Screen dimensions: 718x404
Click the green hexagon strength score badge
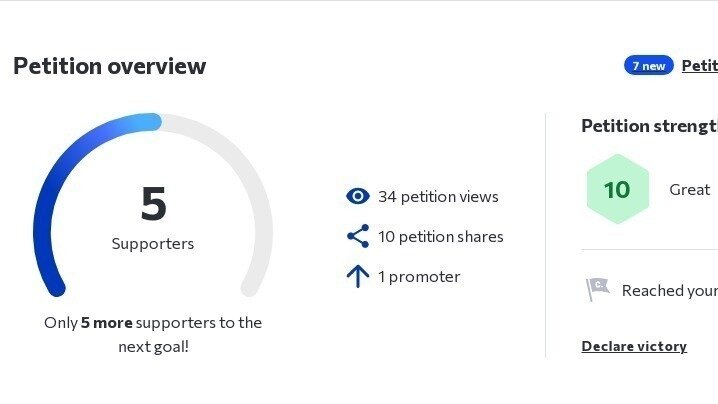[618, 189]
